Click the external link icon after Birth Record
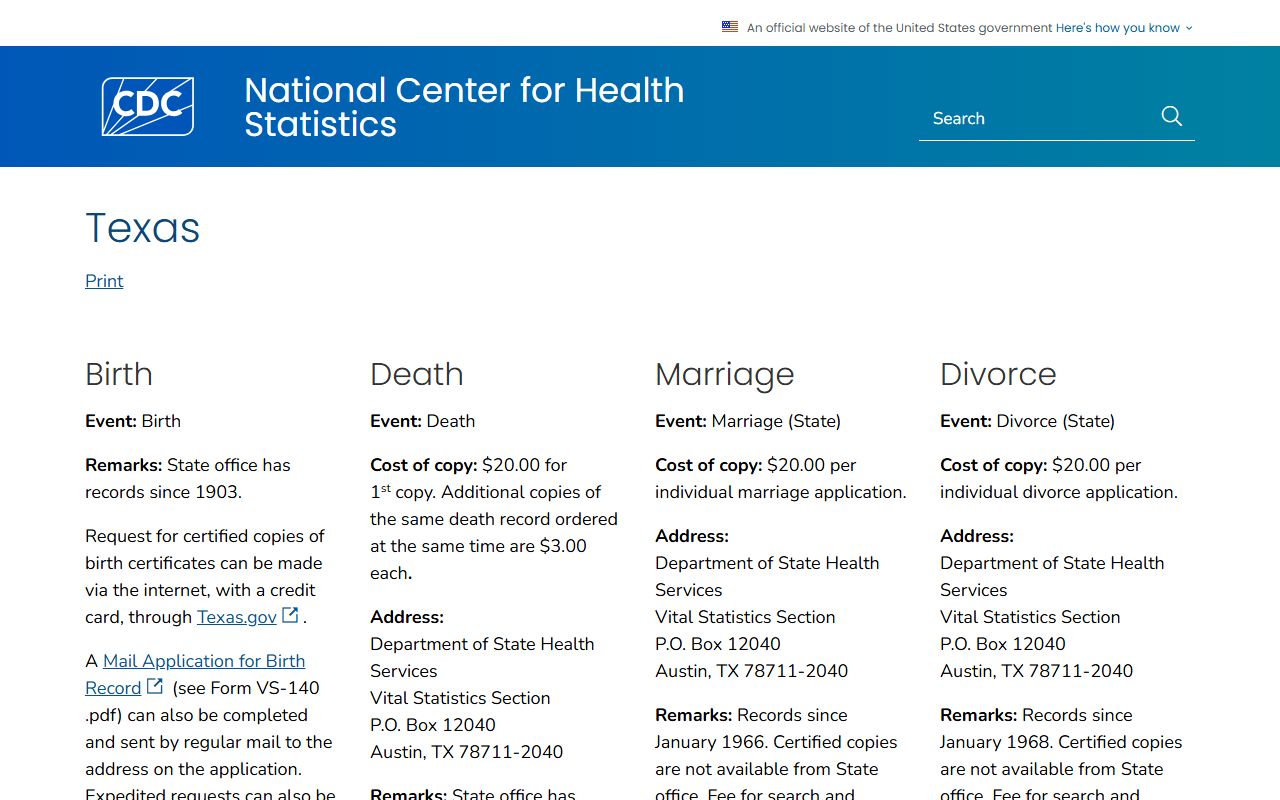The width and height of the screenshot is (1280, 800). [155, 686]
